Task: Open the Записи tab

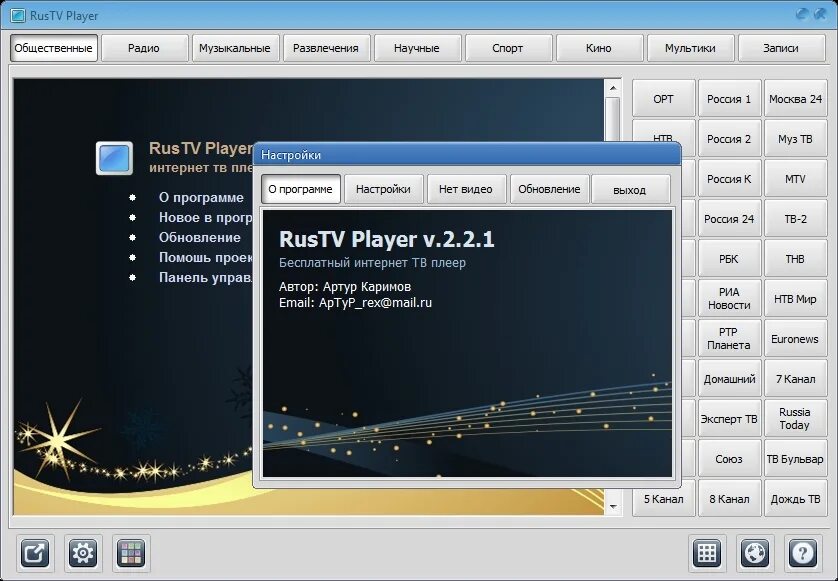Action: 781,48
